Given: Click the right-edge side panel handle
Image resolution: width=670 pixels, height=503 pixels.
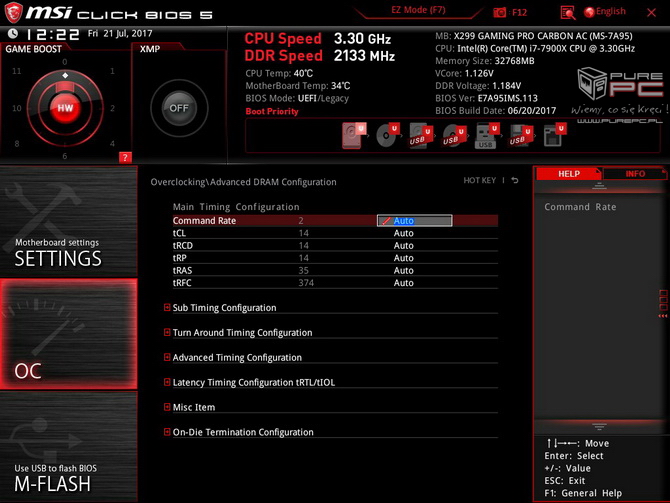Looking at the screenshot, I should (663, 303).
